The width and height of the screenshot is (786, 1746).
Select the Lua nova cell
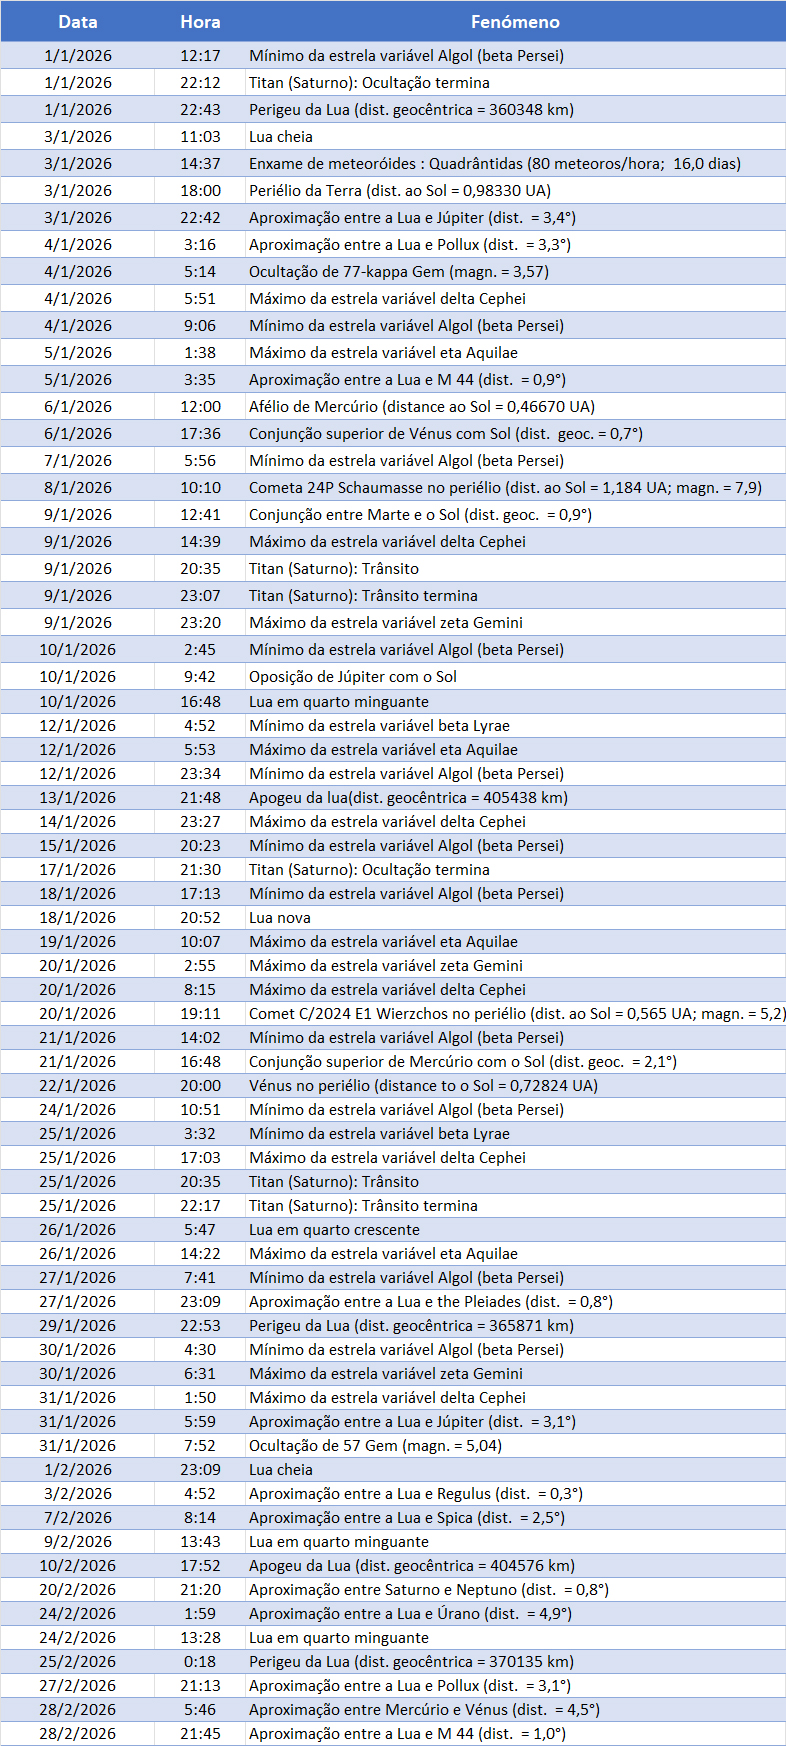[280, 917]
